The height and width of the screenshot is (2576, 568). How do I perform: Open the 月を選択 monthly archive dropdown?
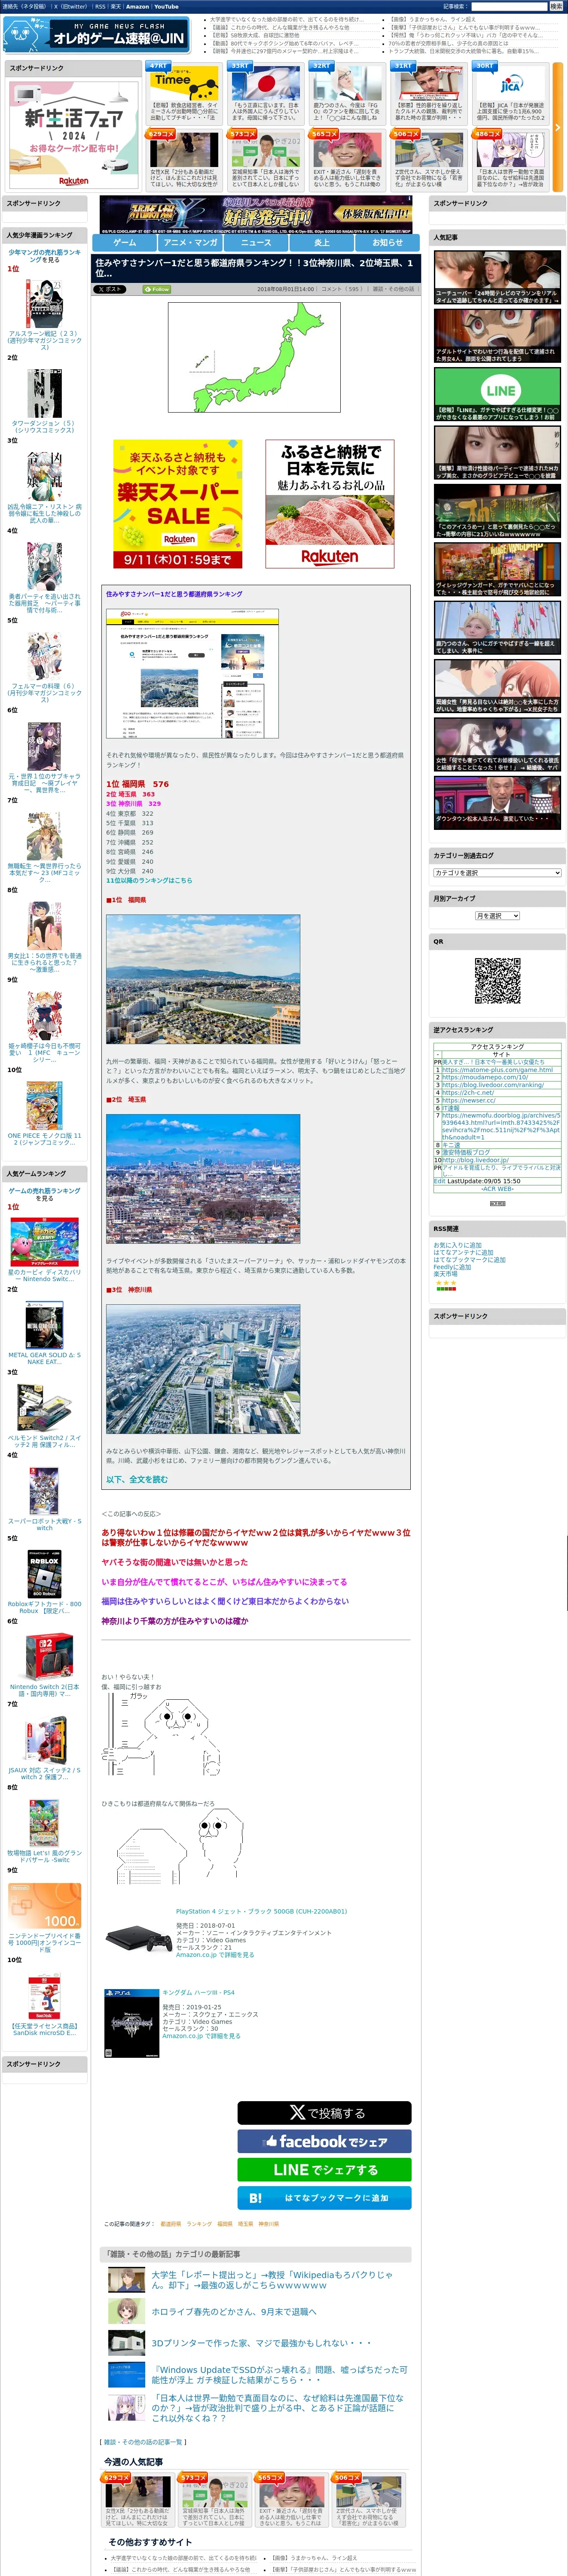pos(497,916)
